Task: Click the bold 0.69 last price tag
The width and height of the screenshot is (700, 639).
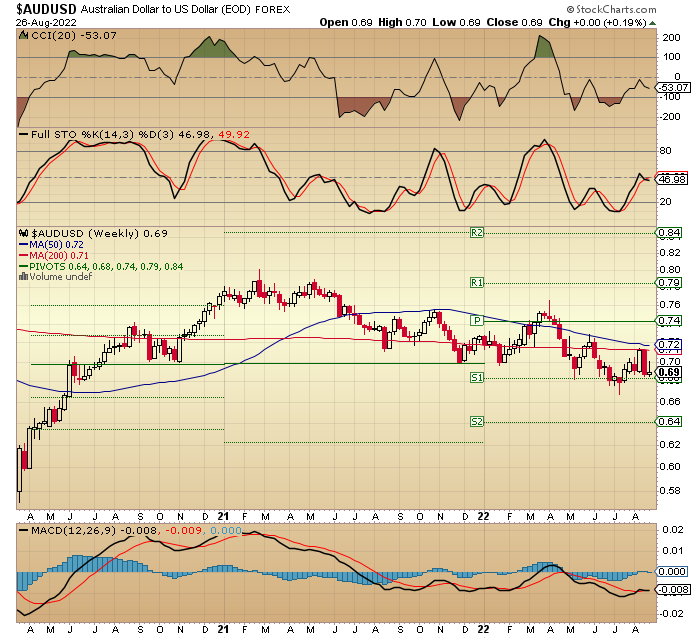Action: click(x=668, y=372)
